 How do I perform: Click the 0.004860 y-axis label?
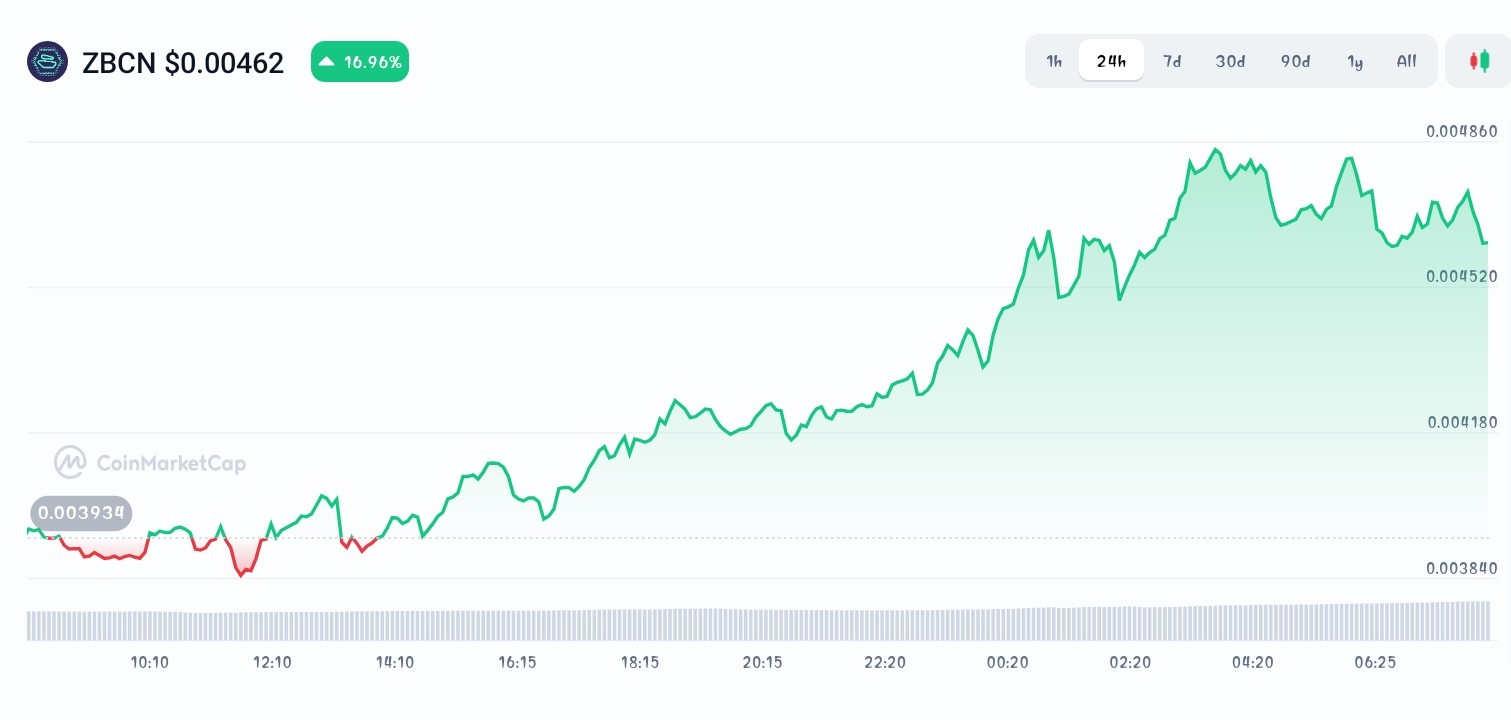(x=1462, y=131)
